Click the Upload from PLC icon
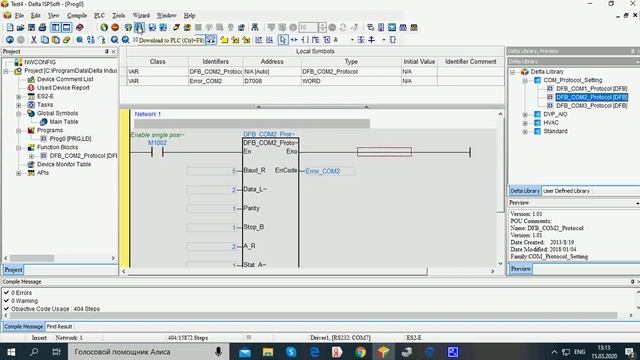Screen dimensions: 640x360 pyautogui.click(x=152, y=27)
